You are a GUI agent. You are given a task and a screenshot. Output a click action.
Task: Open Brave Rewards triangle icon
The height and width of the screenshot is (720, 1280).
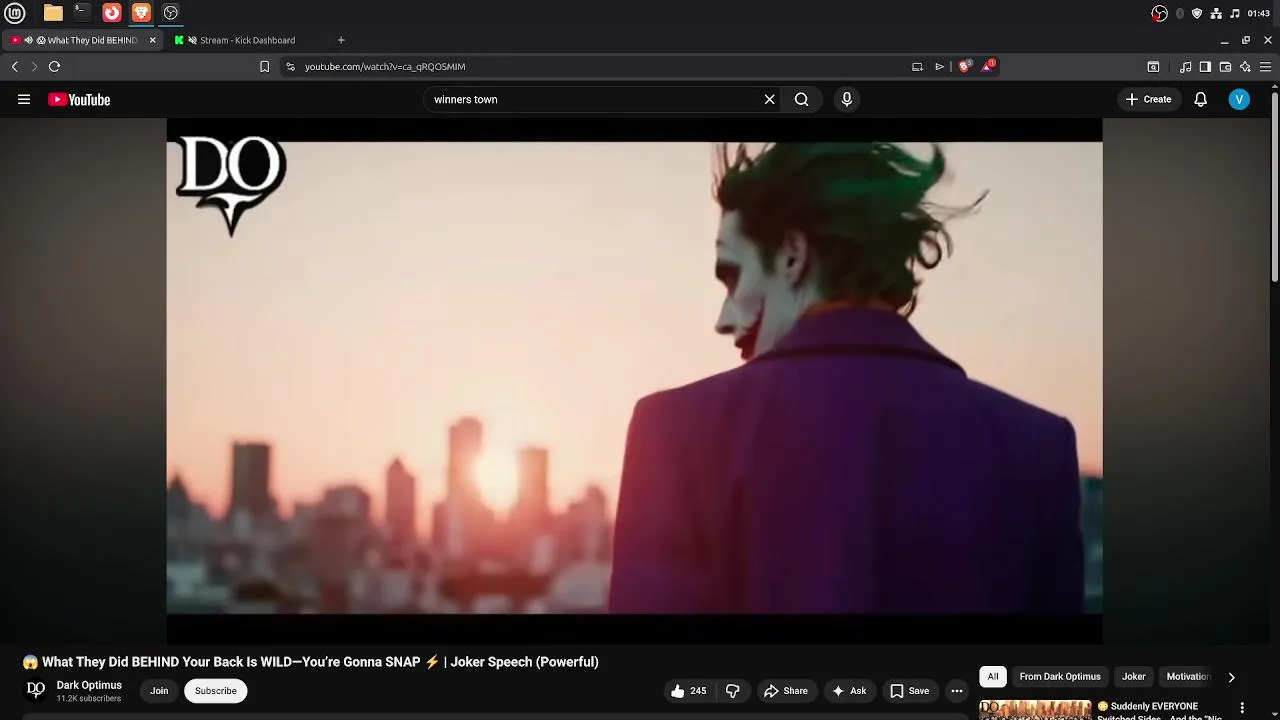[988, 66]
